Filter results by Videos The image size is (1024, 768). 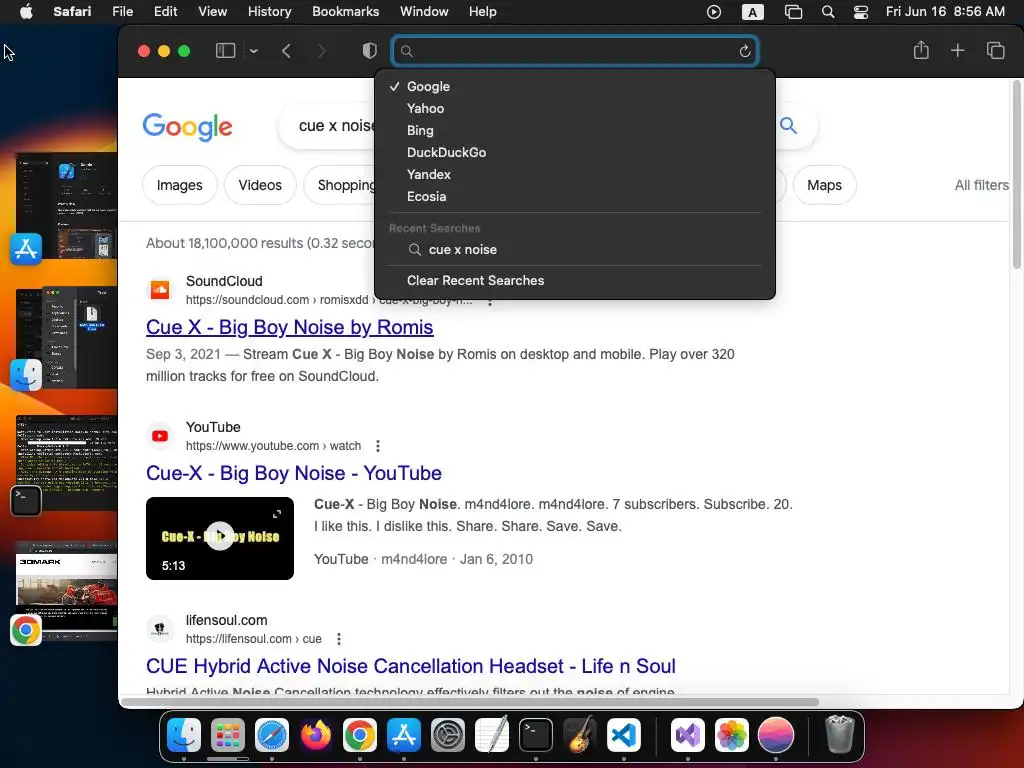(x=260, y=185)
